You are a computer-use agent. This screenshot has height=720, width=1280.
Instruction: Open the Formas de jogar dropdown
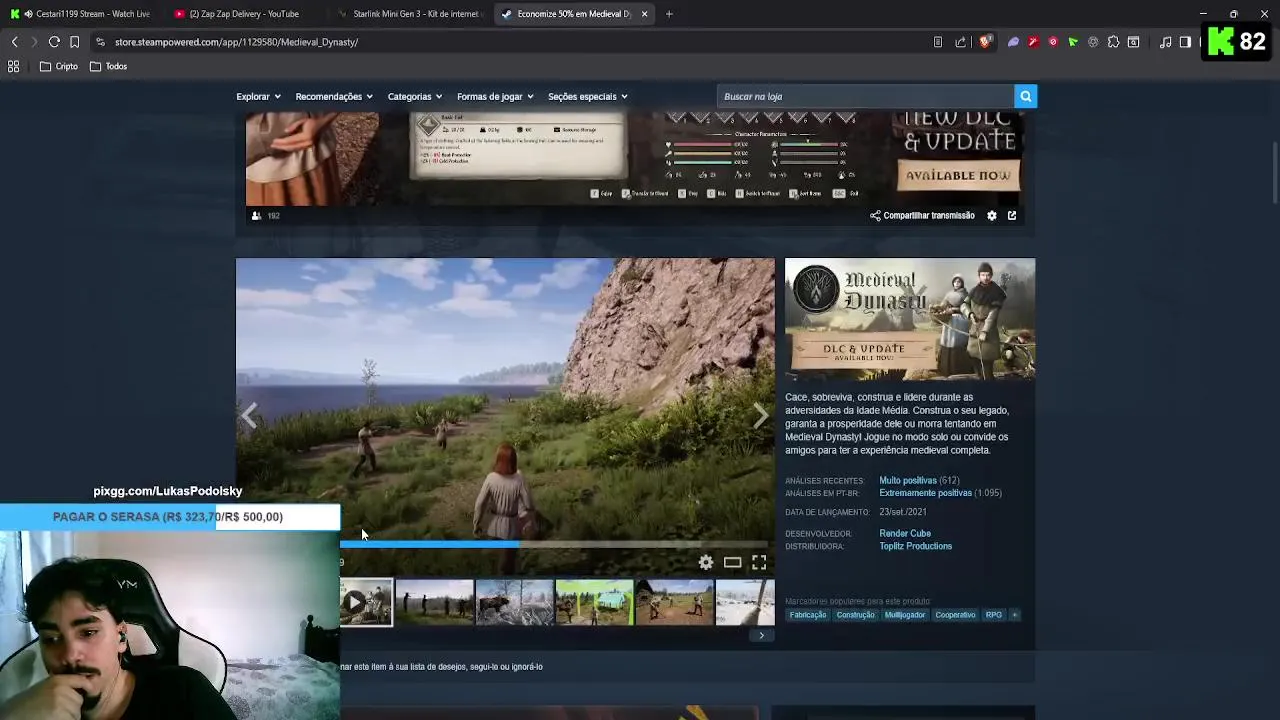[x=495, y=96]
